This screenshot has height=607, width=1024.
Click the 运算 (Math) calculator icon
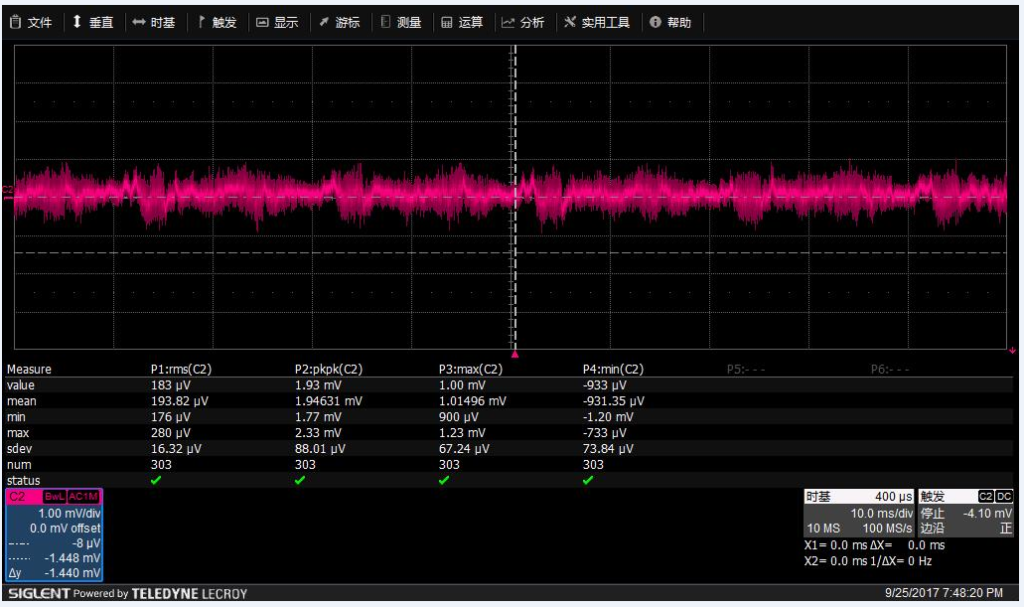point(447,22)
